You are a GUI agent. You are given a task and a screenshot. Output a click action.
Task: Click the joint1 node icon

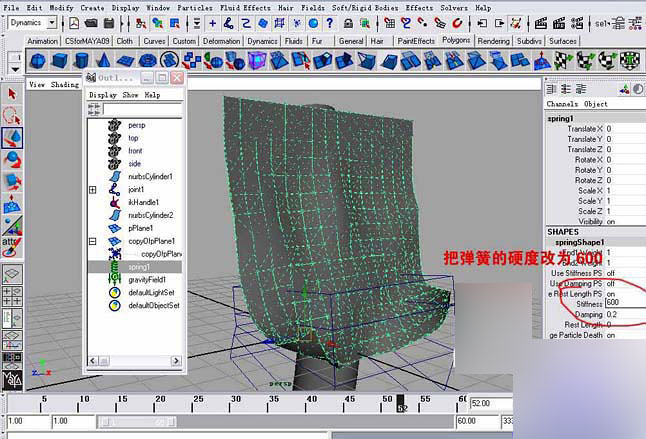pos(115,189)
